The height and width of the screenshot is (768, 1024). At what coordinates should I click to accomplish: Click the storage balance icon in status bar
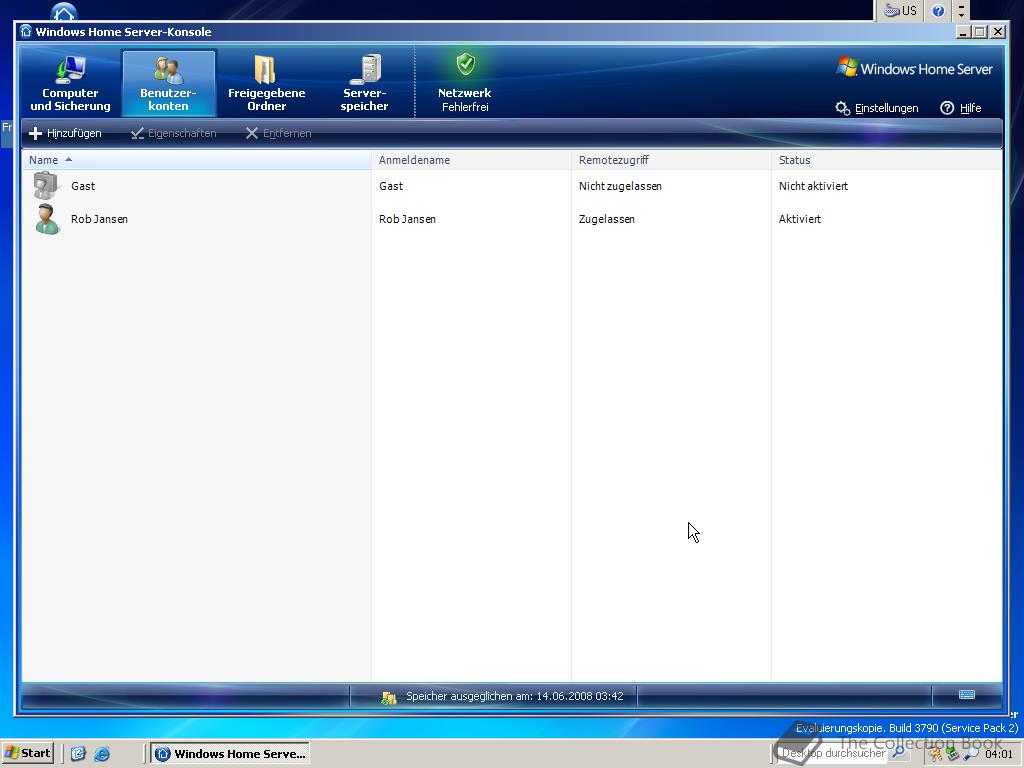click(389, 697)
